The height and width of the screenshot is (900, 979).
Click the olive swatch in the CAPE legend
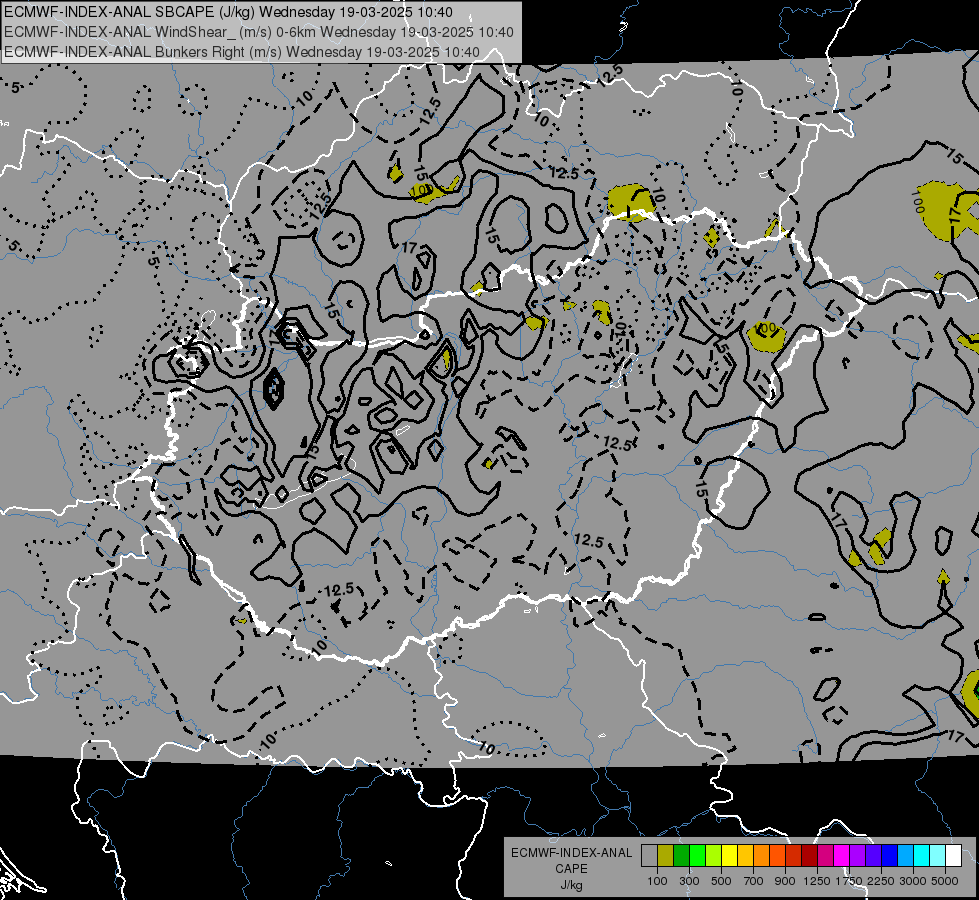pyautogui.click(x=665, y=856)
